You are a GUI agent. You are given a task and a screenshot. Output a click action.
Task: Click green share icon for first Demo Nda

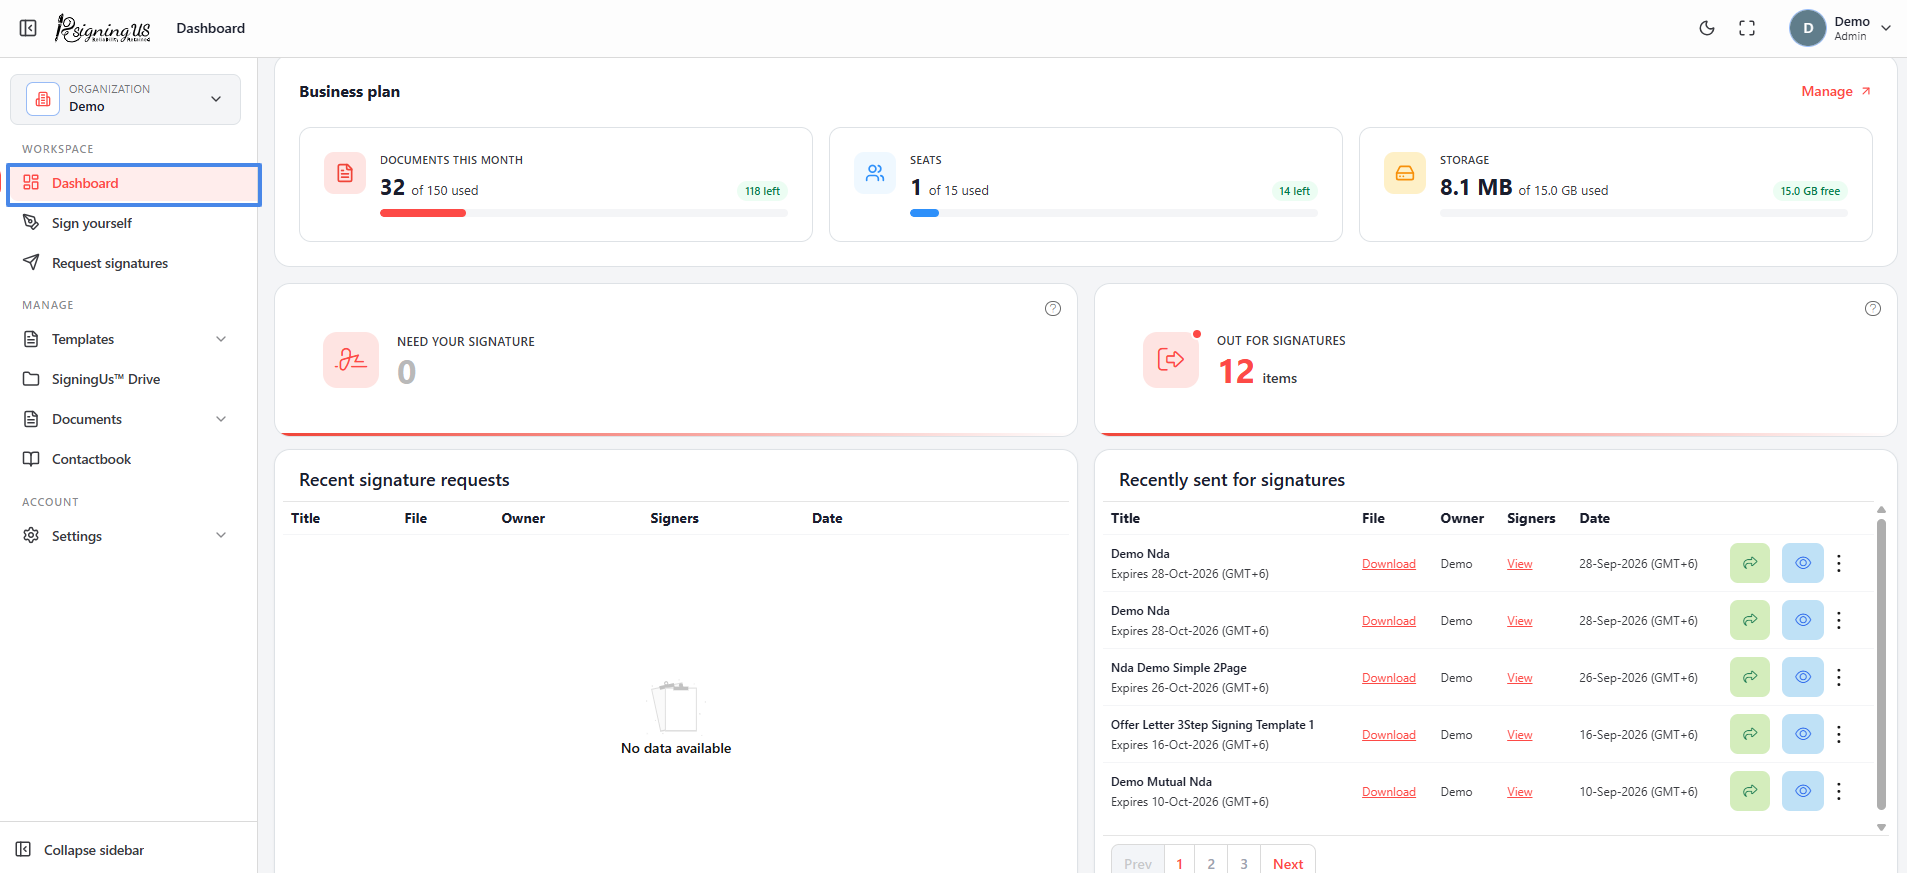pyautogui.click(x=1750, y=563)
